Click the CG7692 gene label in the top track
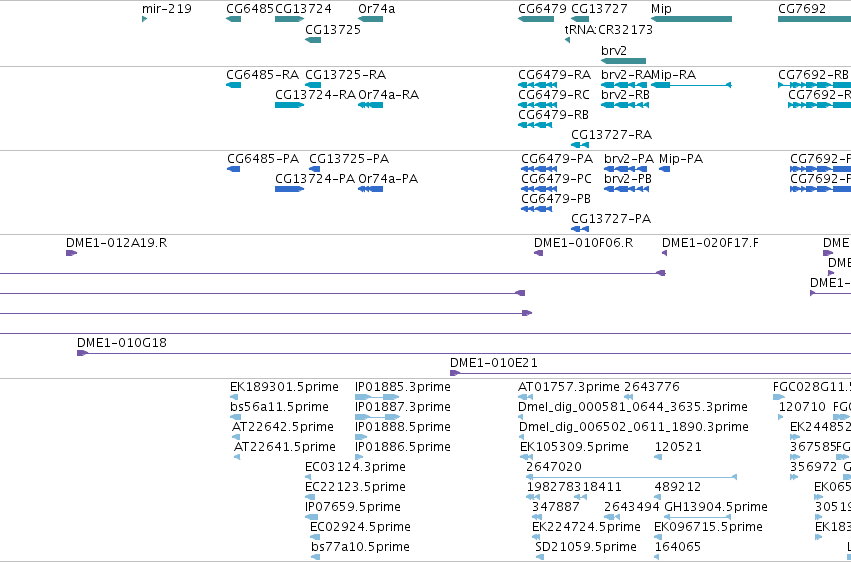 (802, 9)
